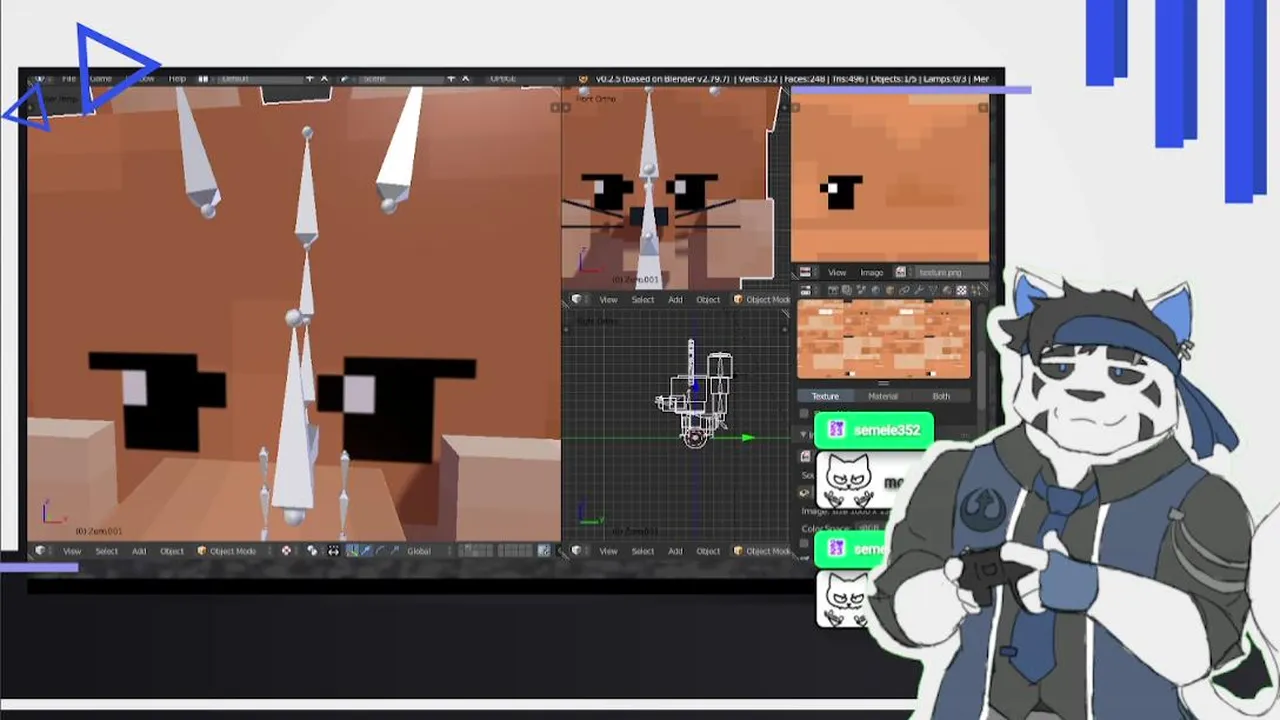Toggle the first visible layers block in main header

[x=475, y=551]
